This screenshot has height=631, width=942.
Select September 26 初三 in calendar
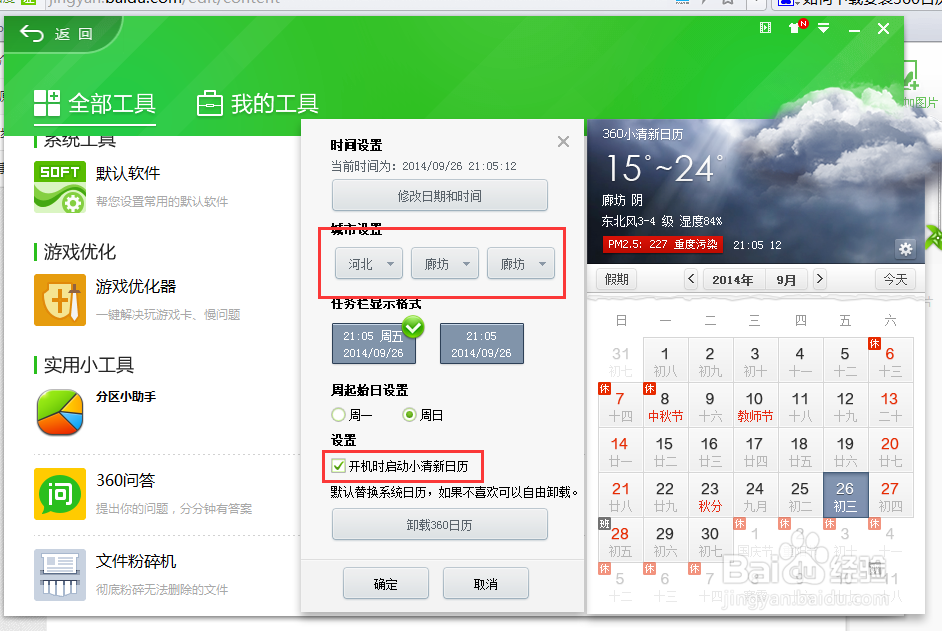click(845, 495)
